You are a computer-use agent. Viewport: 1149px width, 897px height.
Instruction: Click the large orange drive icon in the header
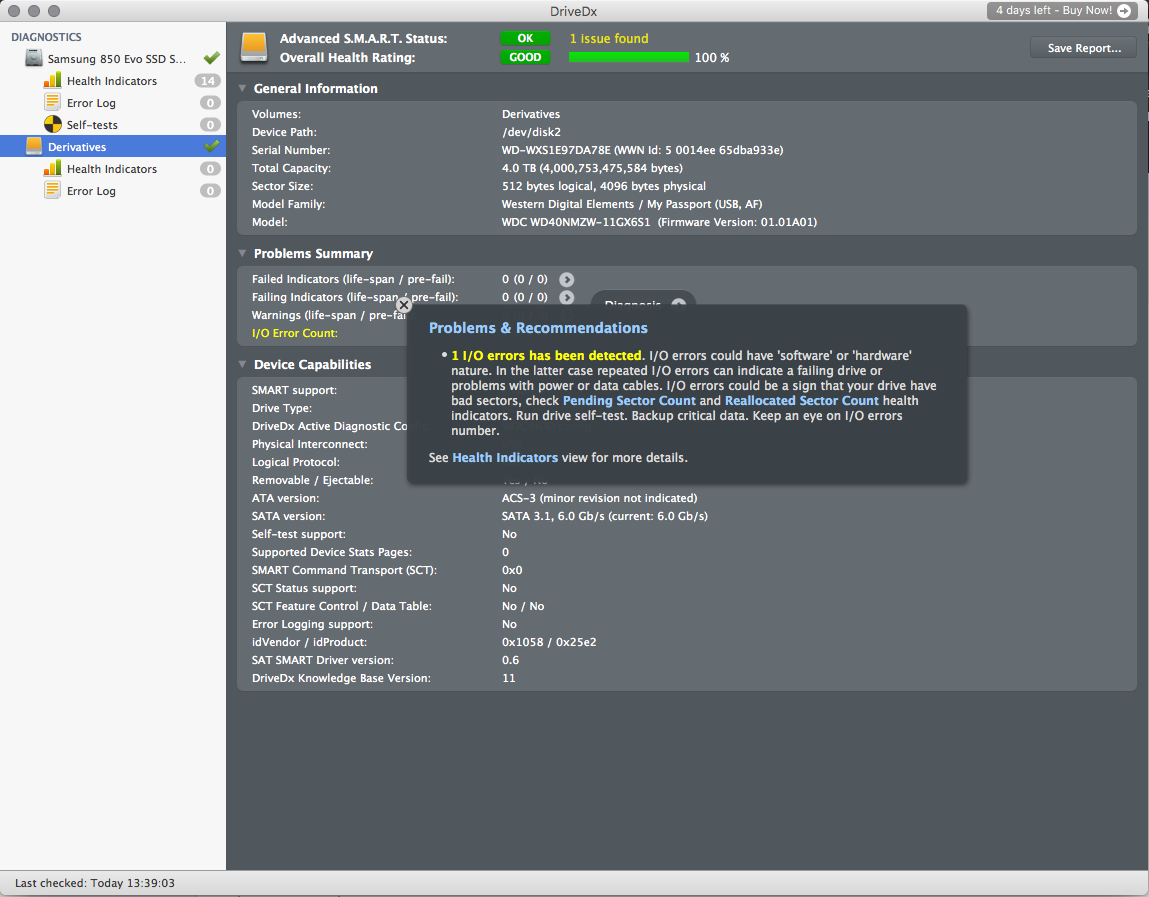click(254, 48)
